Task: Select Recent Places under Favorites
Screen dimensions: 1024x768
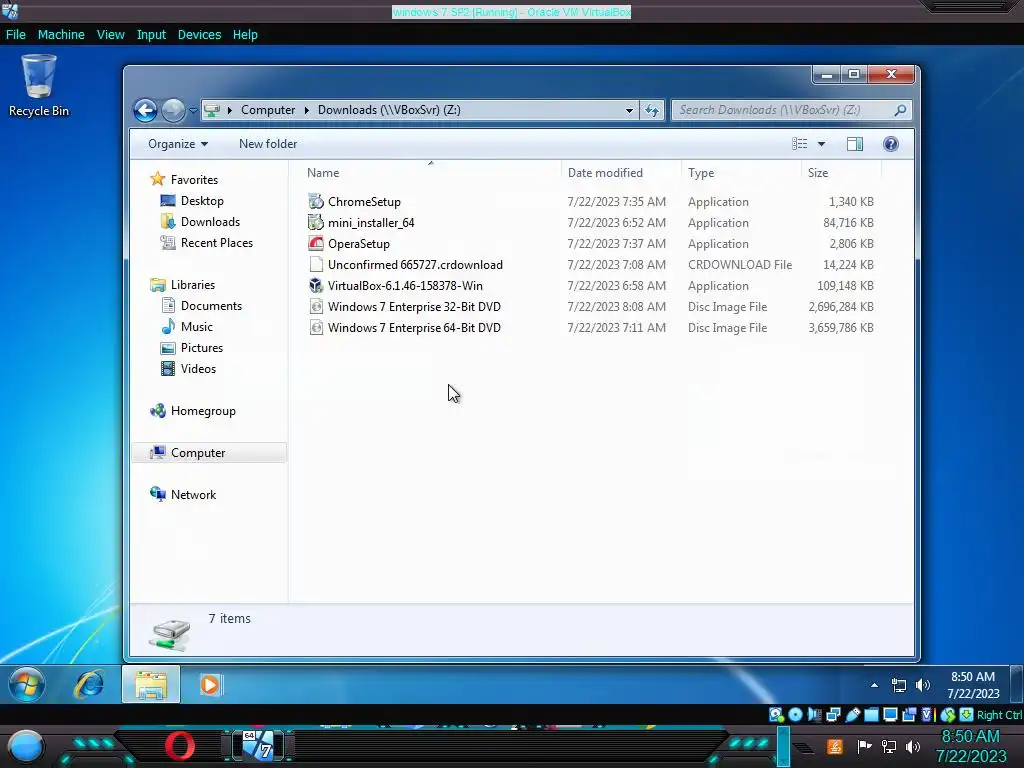Action: pyautogui.click(x=216, y=243)
